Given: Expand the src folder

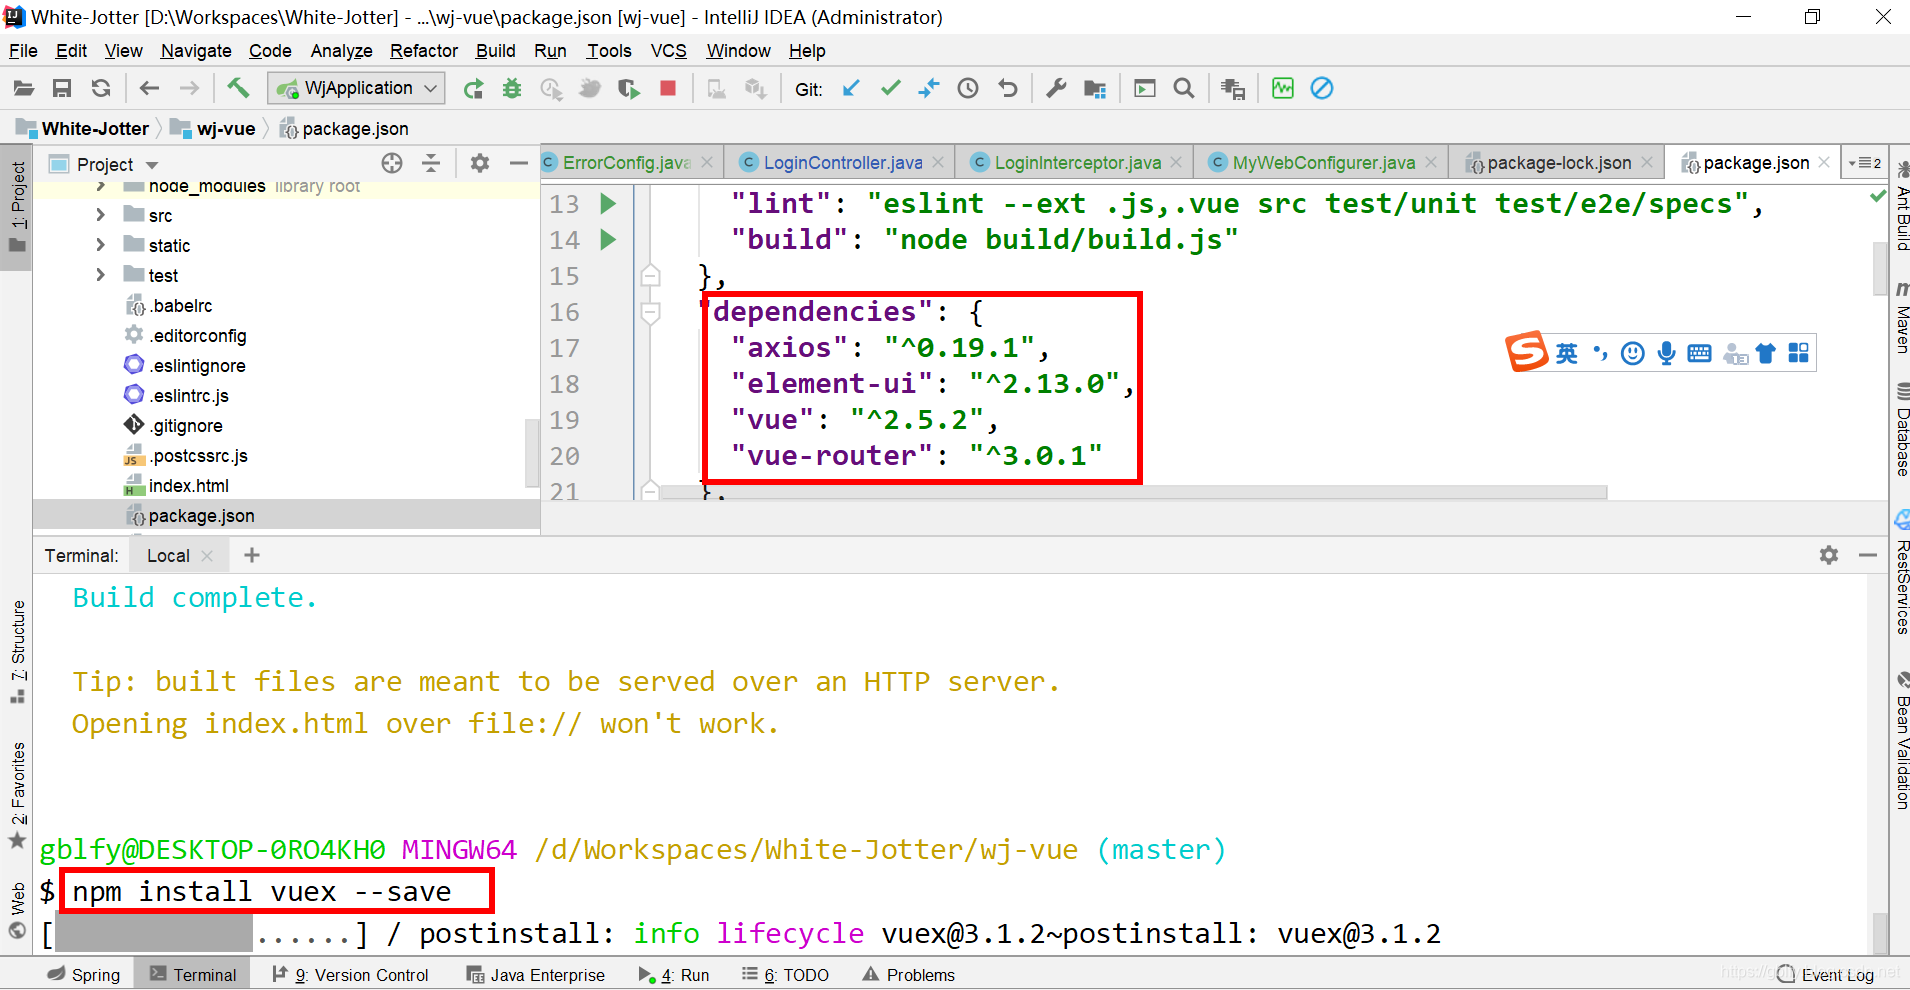Looking at the screenshot, I should click(100, 215).
